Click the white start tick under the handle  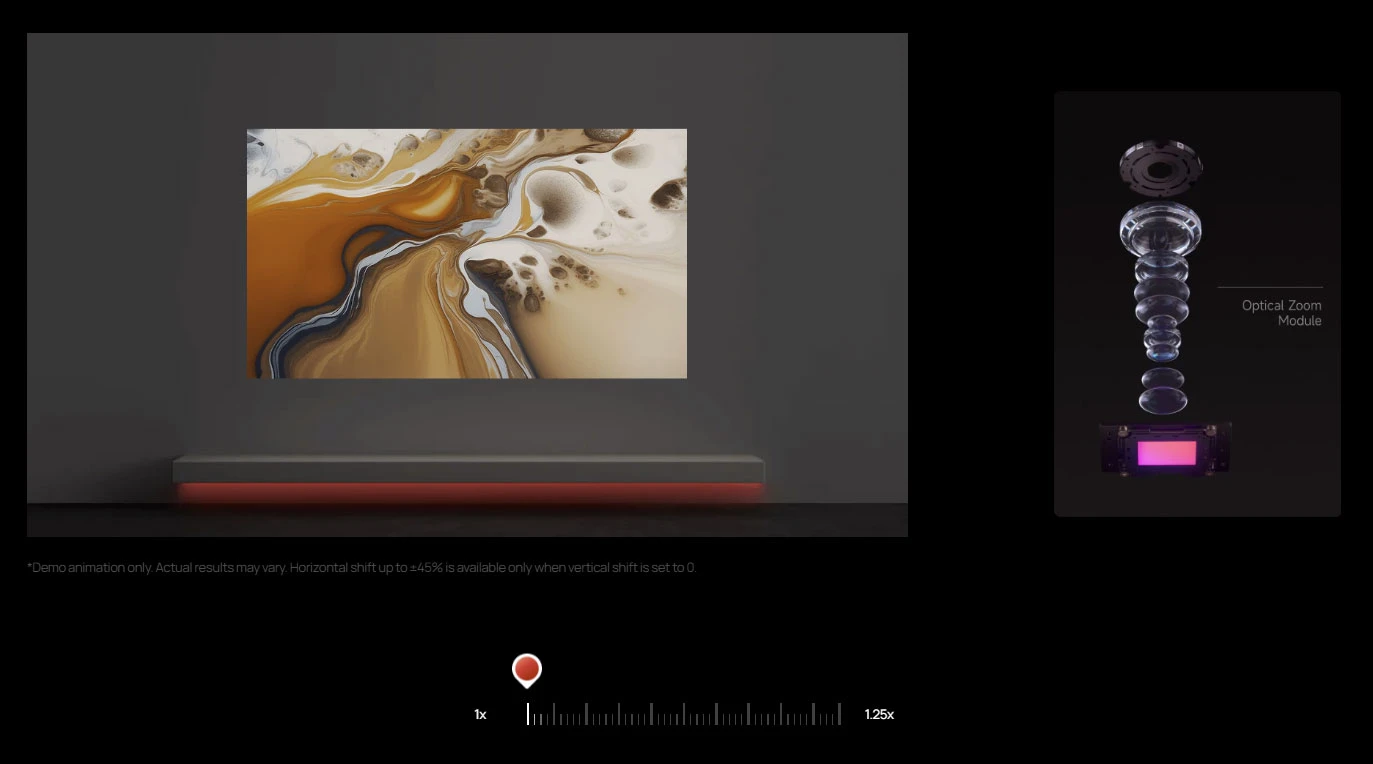point(528,714)
